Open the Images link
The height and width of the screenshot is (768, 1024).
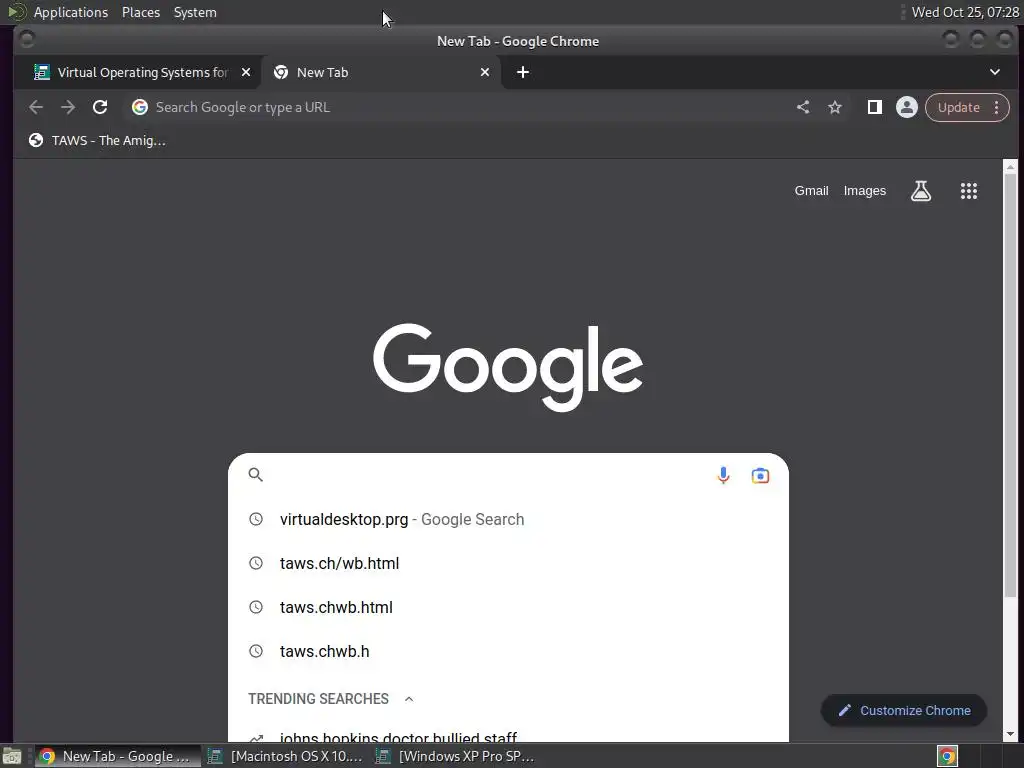point(865,191)
